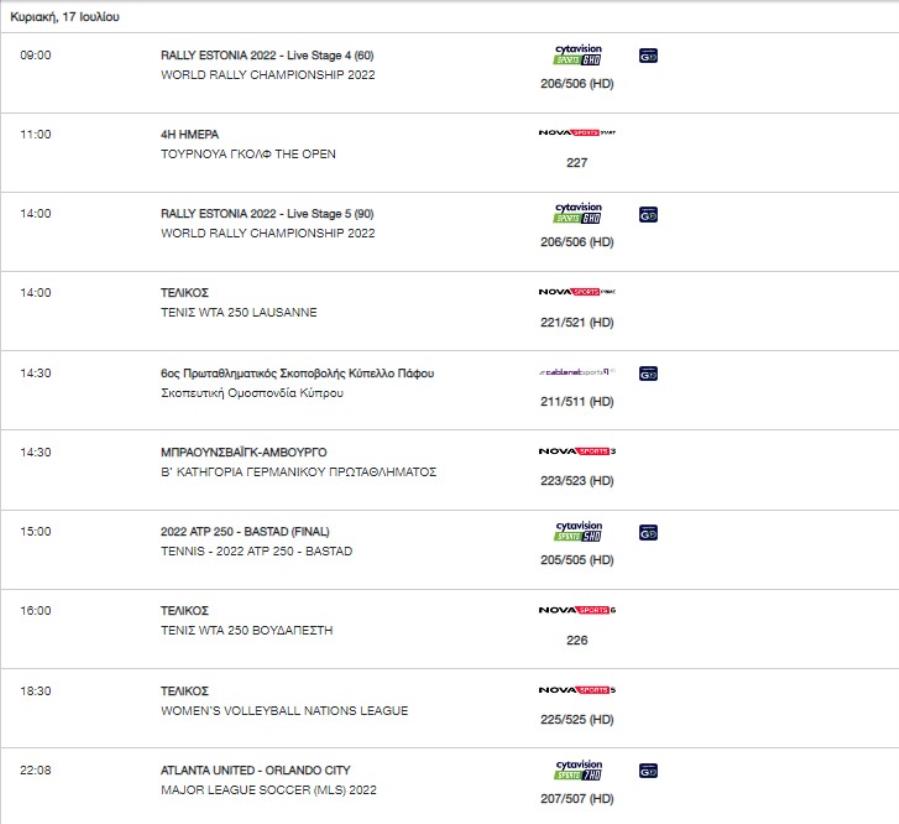Click Nova Sports 5 logo for volleyball final
This screenshot has height=824, width=899.
[577, 690]
